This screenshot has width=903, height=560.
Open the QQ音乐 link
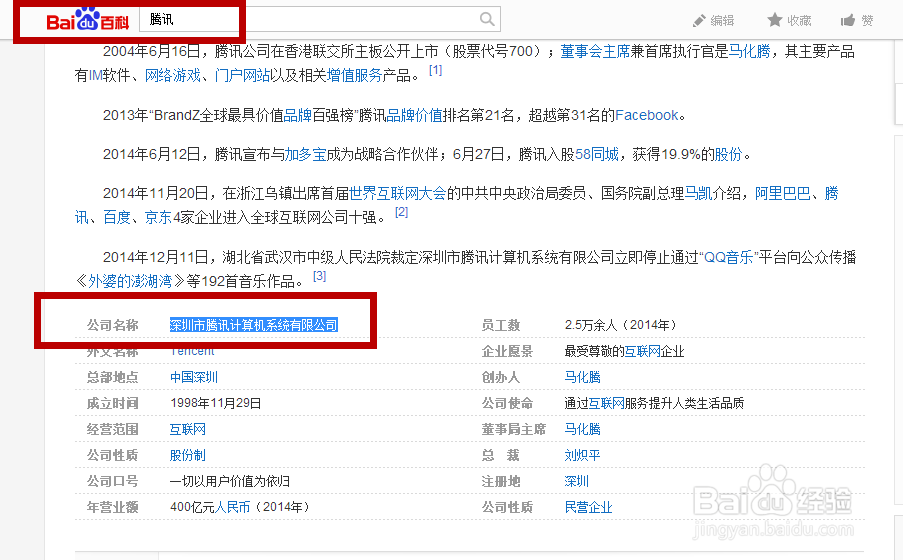coord(729,257)
